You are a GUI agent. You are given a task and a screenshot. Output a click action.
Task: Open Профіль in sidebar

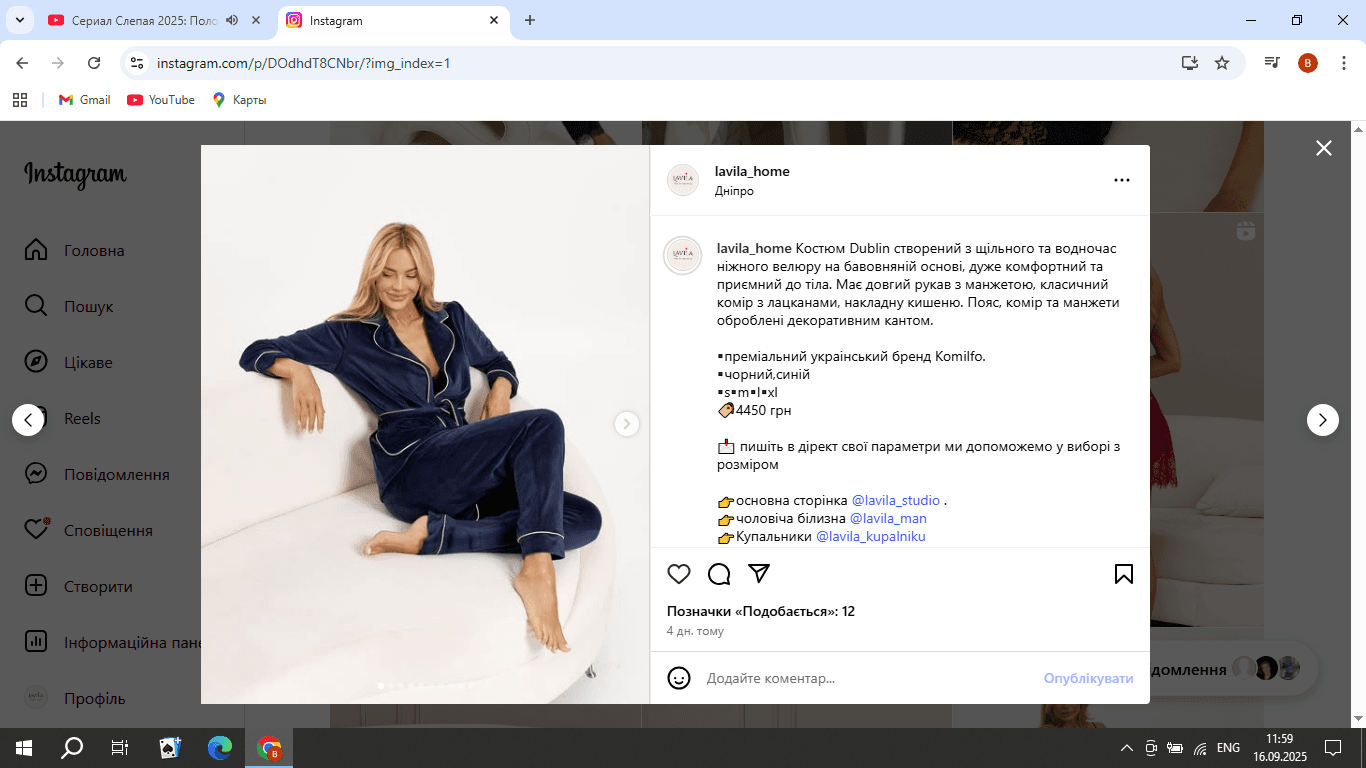(x=76, y=698)
